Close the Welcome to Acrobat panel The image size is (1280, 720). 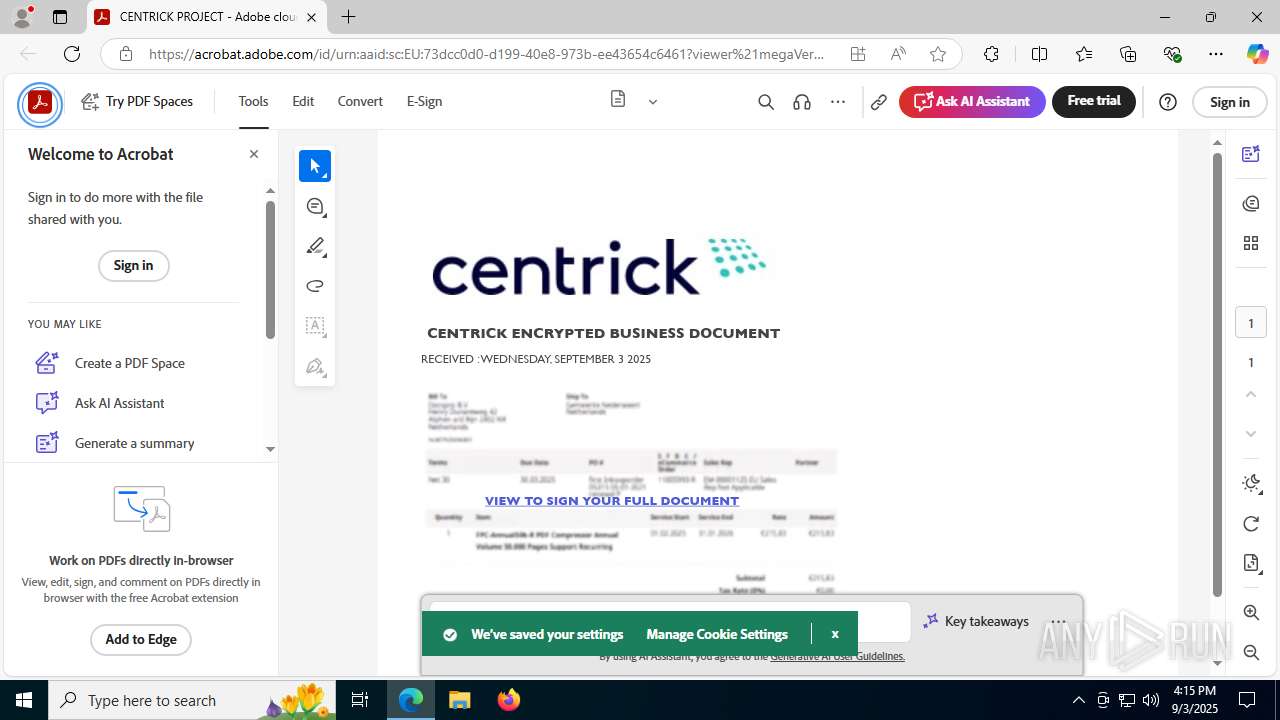tap(254, 154)
